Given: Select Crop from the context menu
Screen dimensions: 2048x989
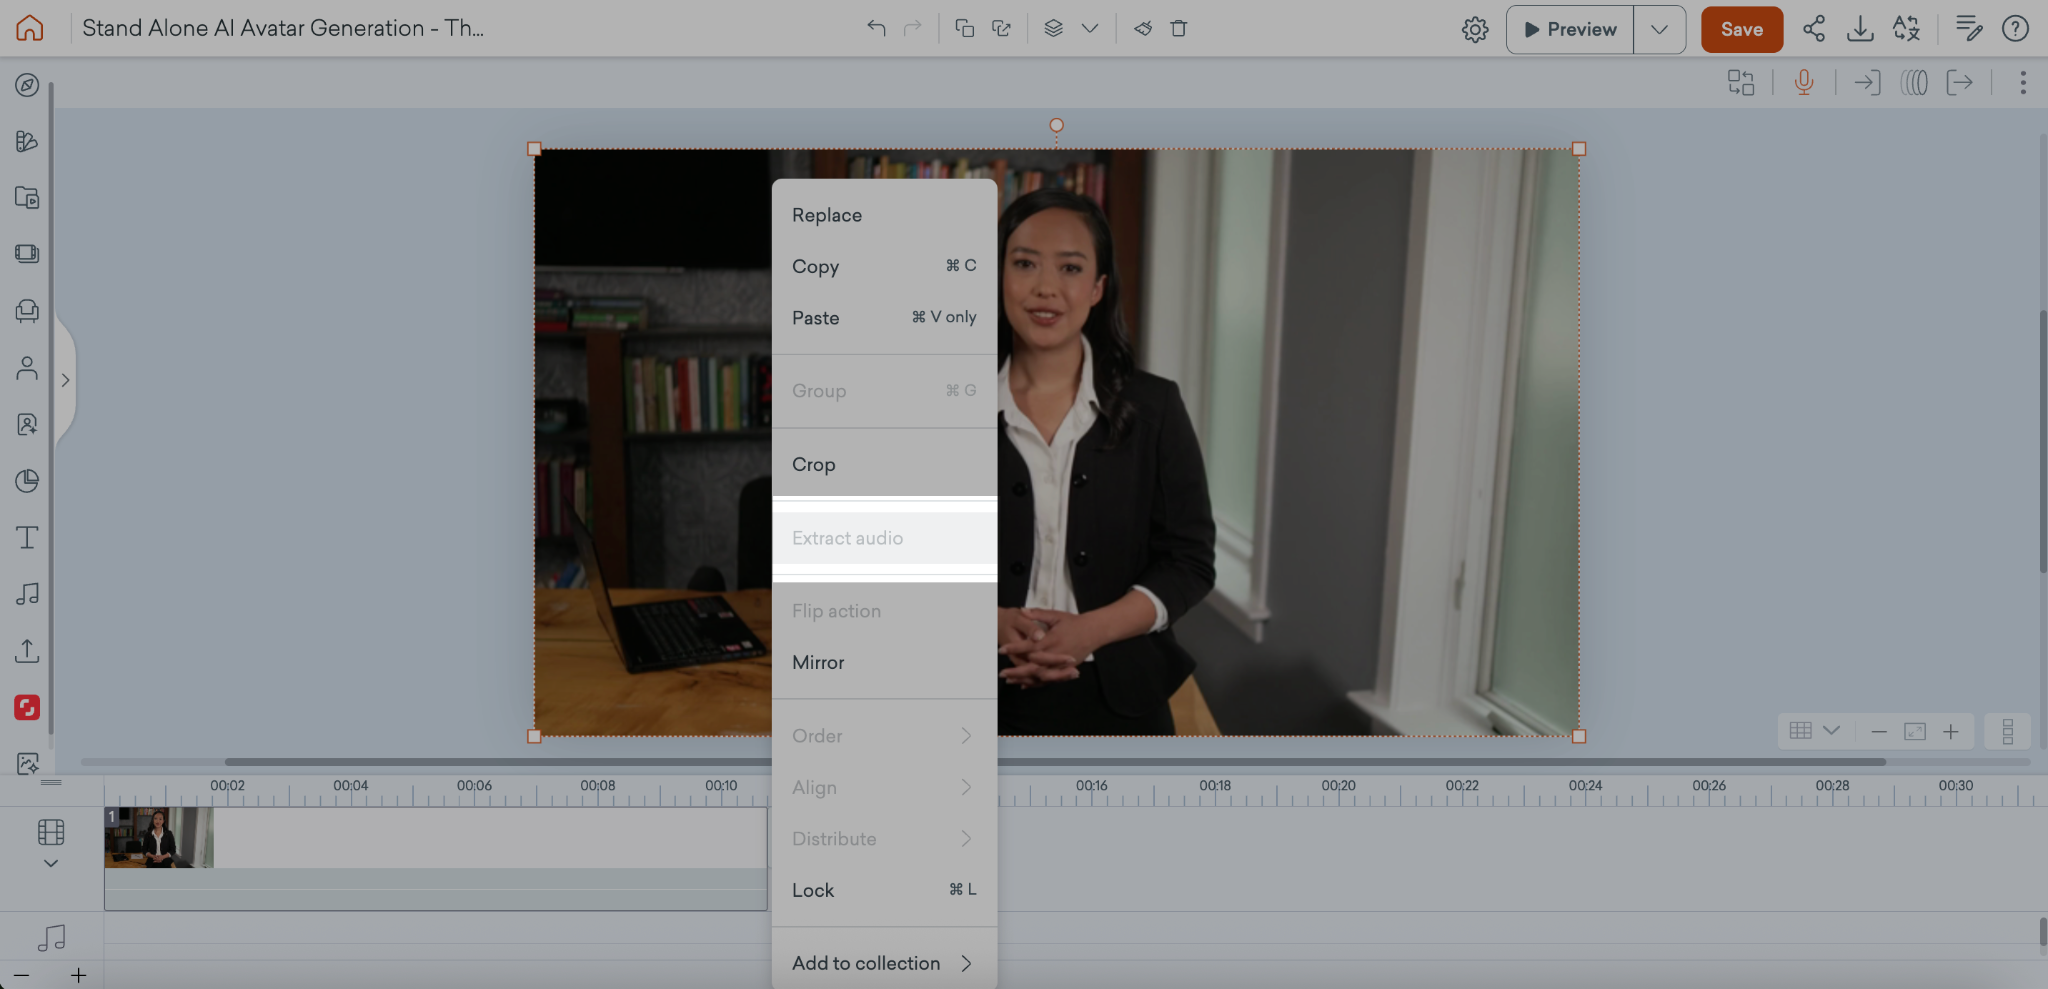Looking at the screenshot, I should tap(814, 464).
